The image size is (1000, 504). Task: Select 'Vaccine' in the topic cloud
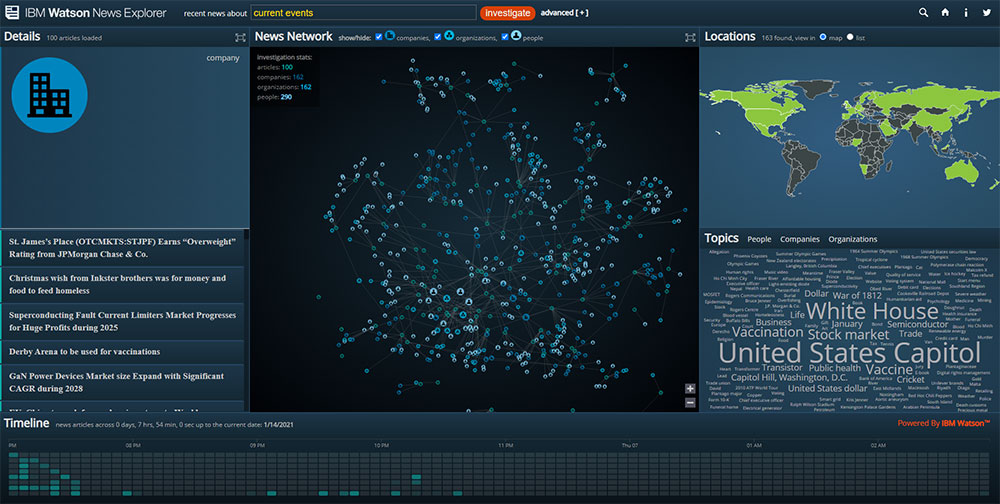coord(889,369)
